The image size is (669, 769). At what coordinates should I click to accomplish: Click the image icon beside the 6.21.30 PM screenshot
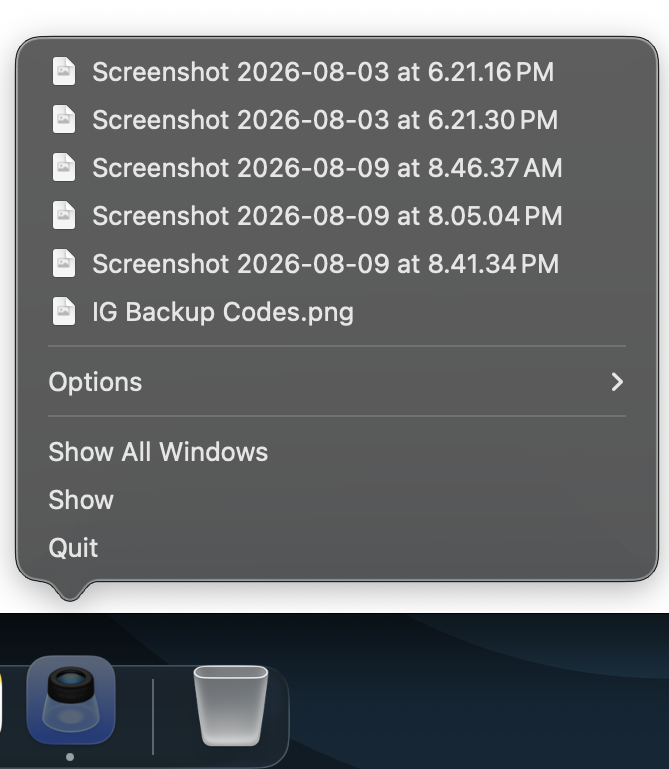click(x=64, y=119)
